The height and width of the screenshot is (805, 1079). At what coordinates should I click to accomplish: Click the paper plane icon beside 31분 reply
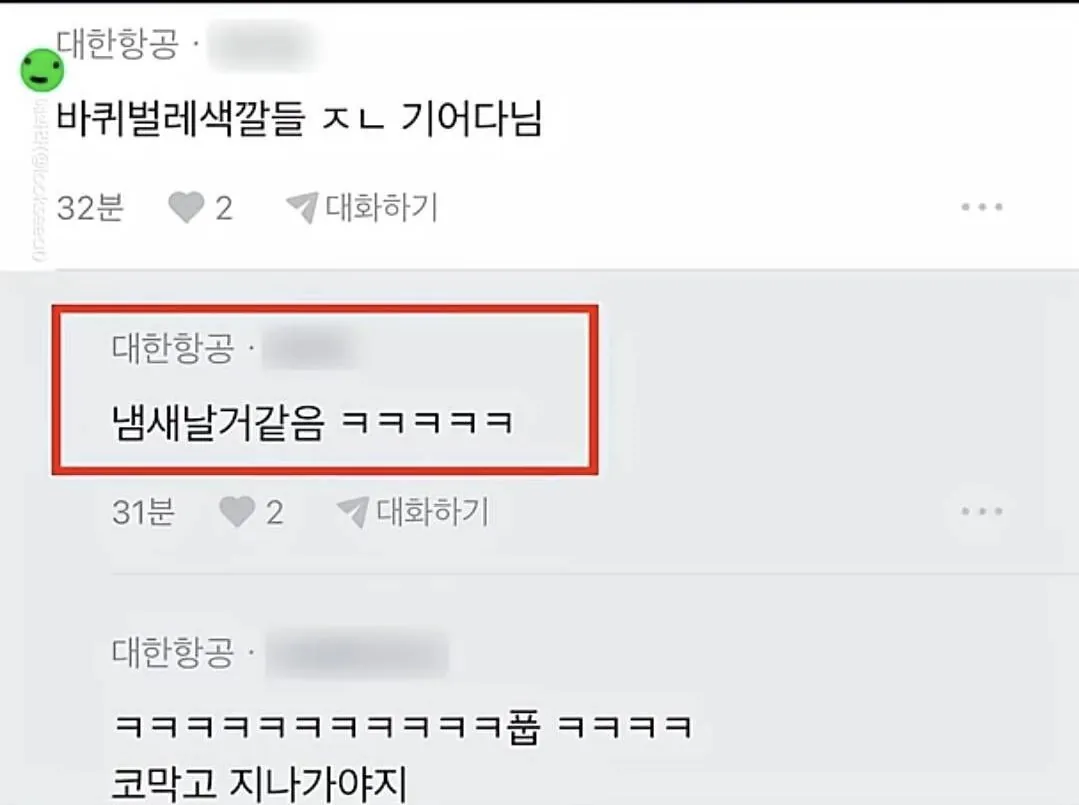pyautogui.click(x=352, y=512)
